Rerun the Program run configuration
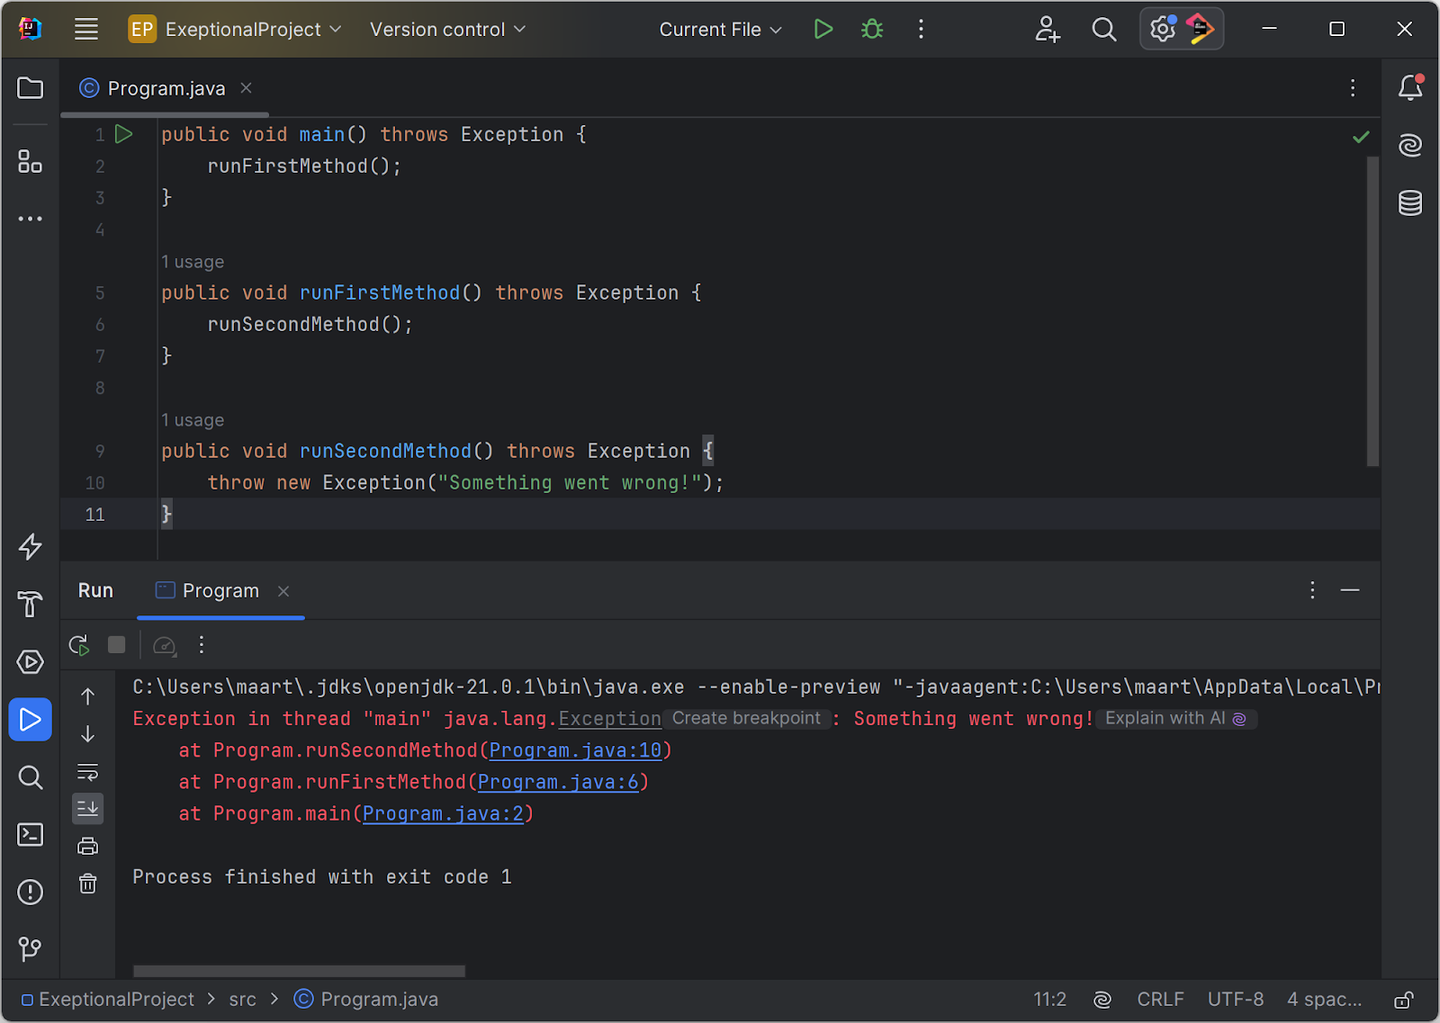 point(78,645)
